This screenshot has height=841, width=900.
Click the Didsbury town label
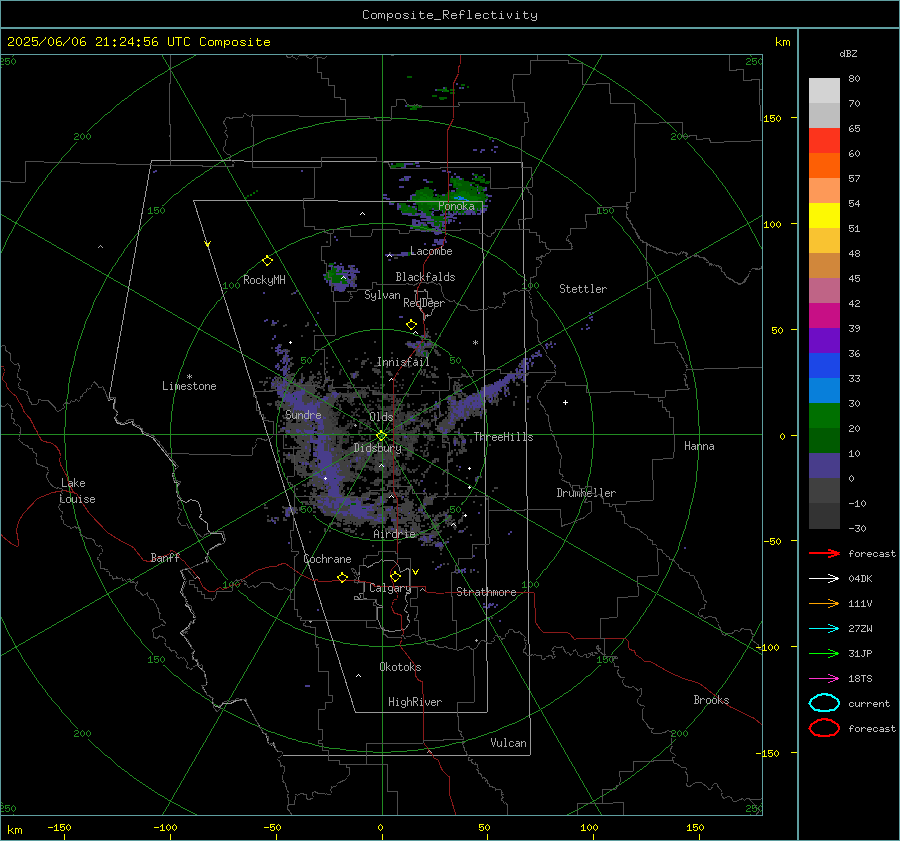(x=377, y=448)
